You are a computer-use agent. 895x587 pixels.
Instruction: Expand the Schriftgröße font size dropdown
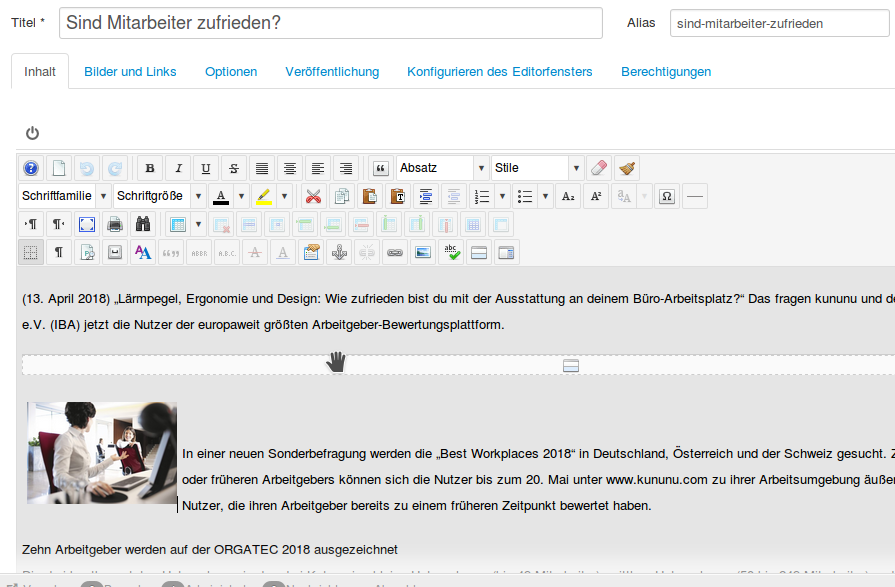pos(199,196)
